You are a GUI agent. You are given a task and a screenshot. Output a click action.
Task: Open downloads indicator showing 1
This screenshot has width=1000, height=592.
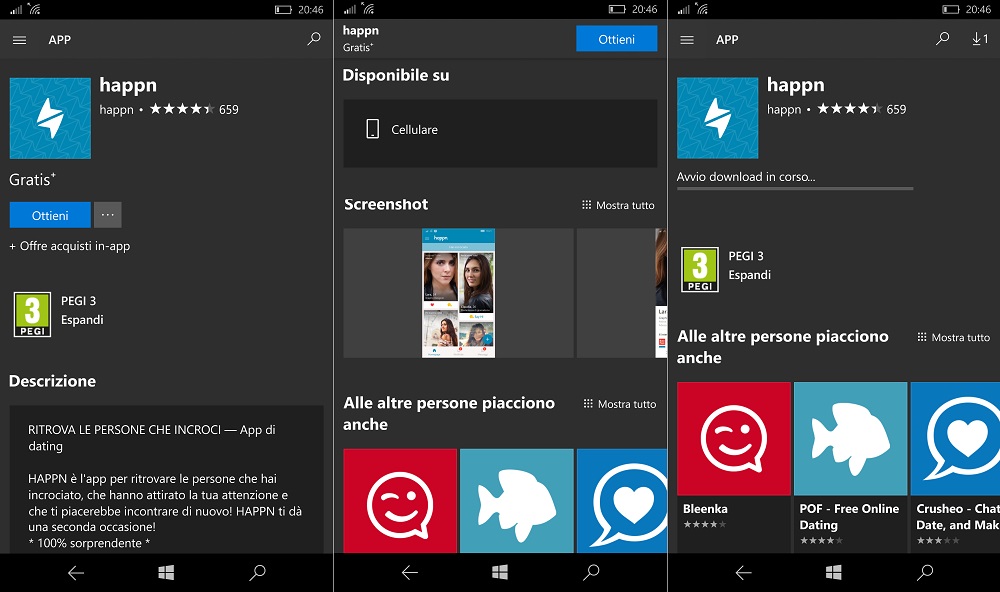pos(980,39)
